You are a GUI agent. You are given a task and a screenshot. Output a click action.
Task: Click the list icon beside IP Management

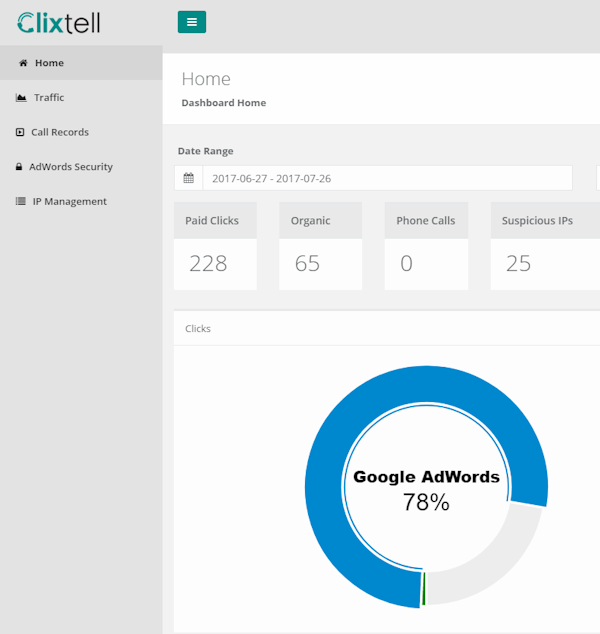[x=21, y=201]
